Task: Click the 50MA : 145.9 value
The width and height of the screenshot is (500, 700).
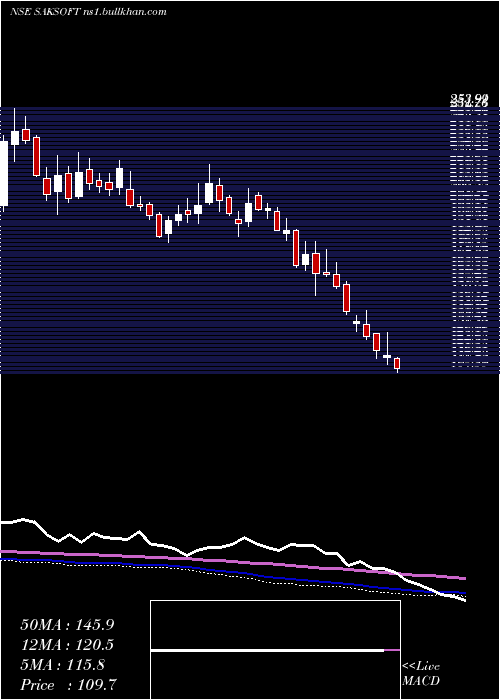Action: tap(67, 625)
